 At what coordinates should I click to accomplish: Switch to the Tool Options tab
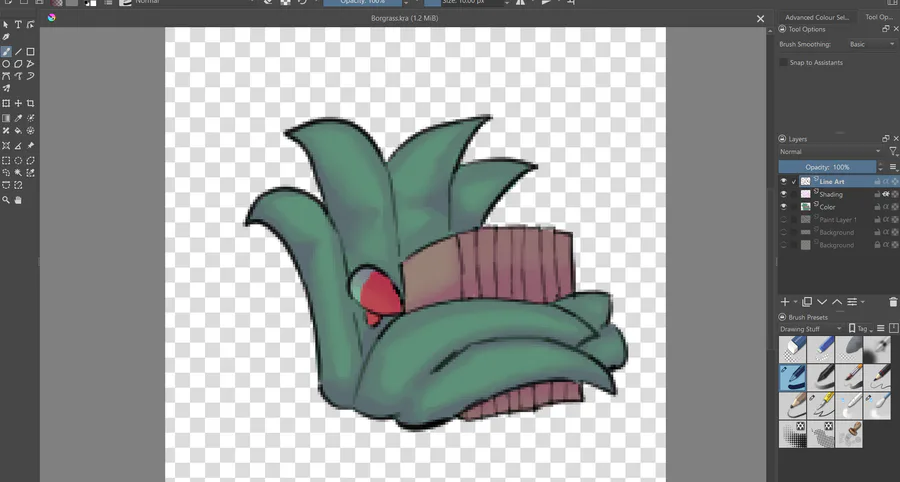click(879, 17)
